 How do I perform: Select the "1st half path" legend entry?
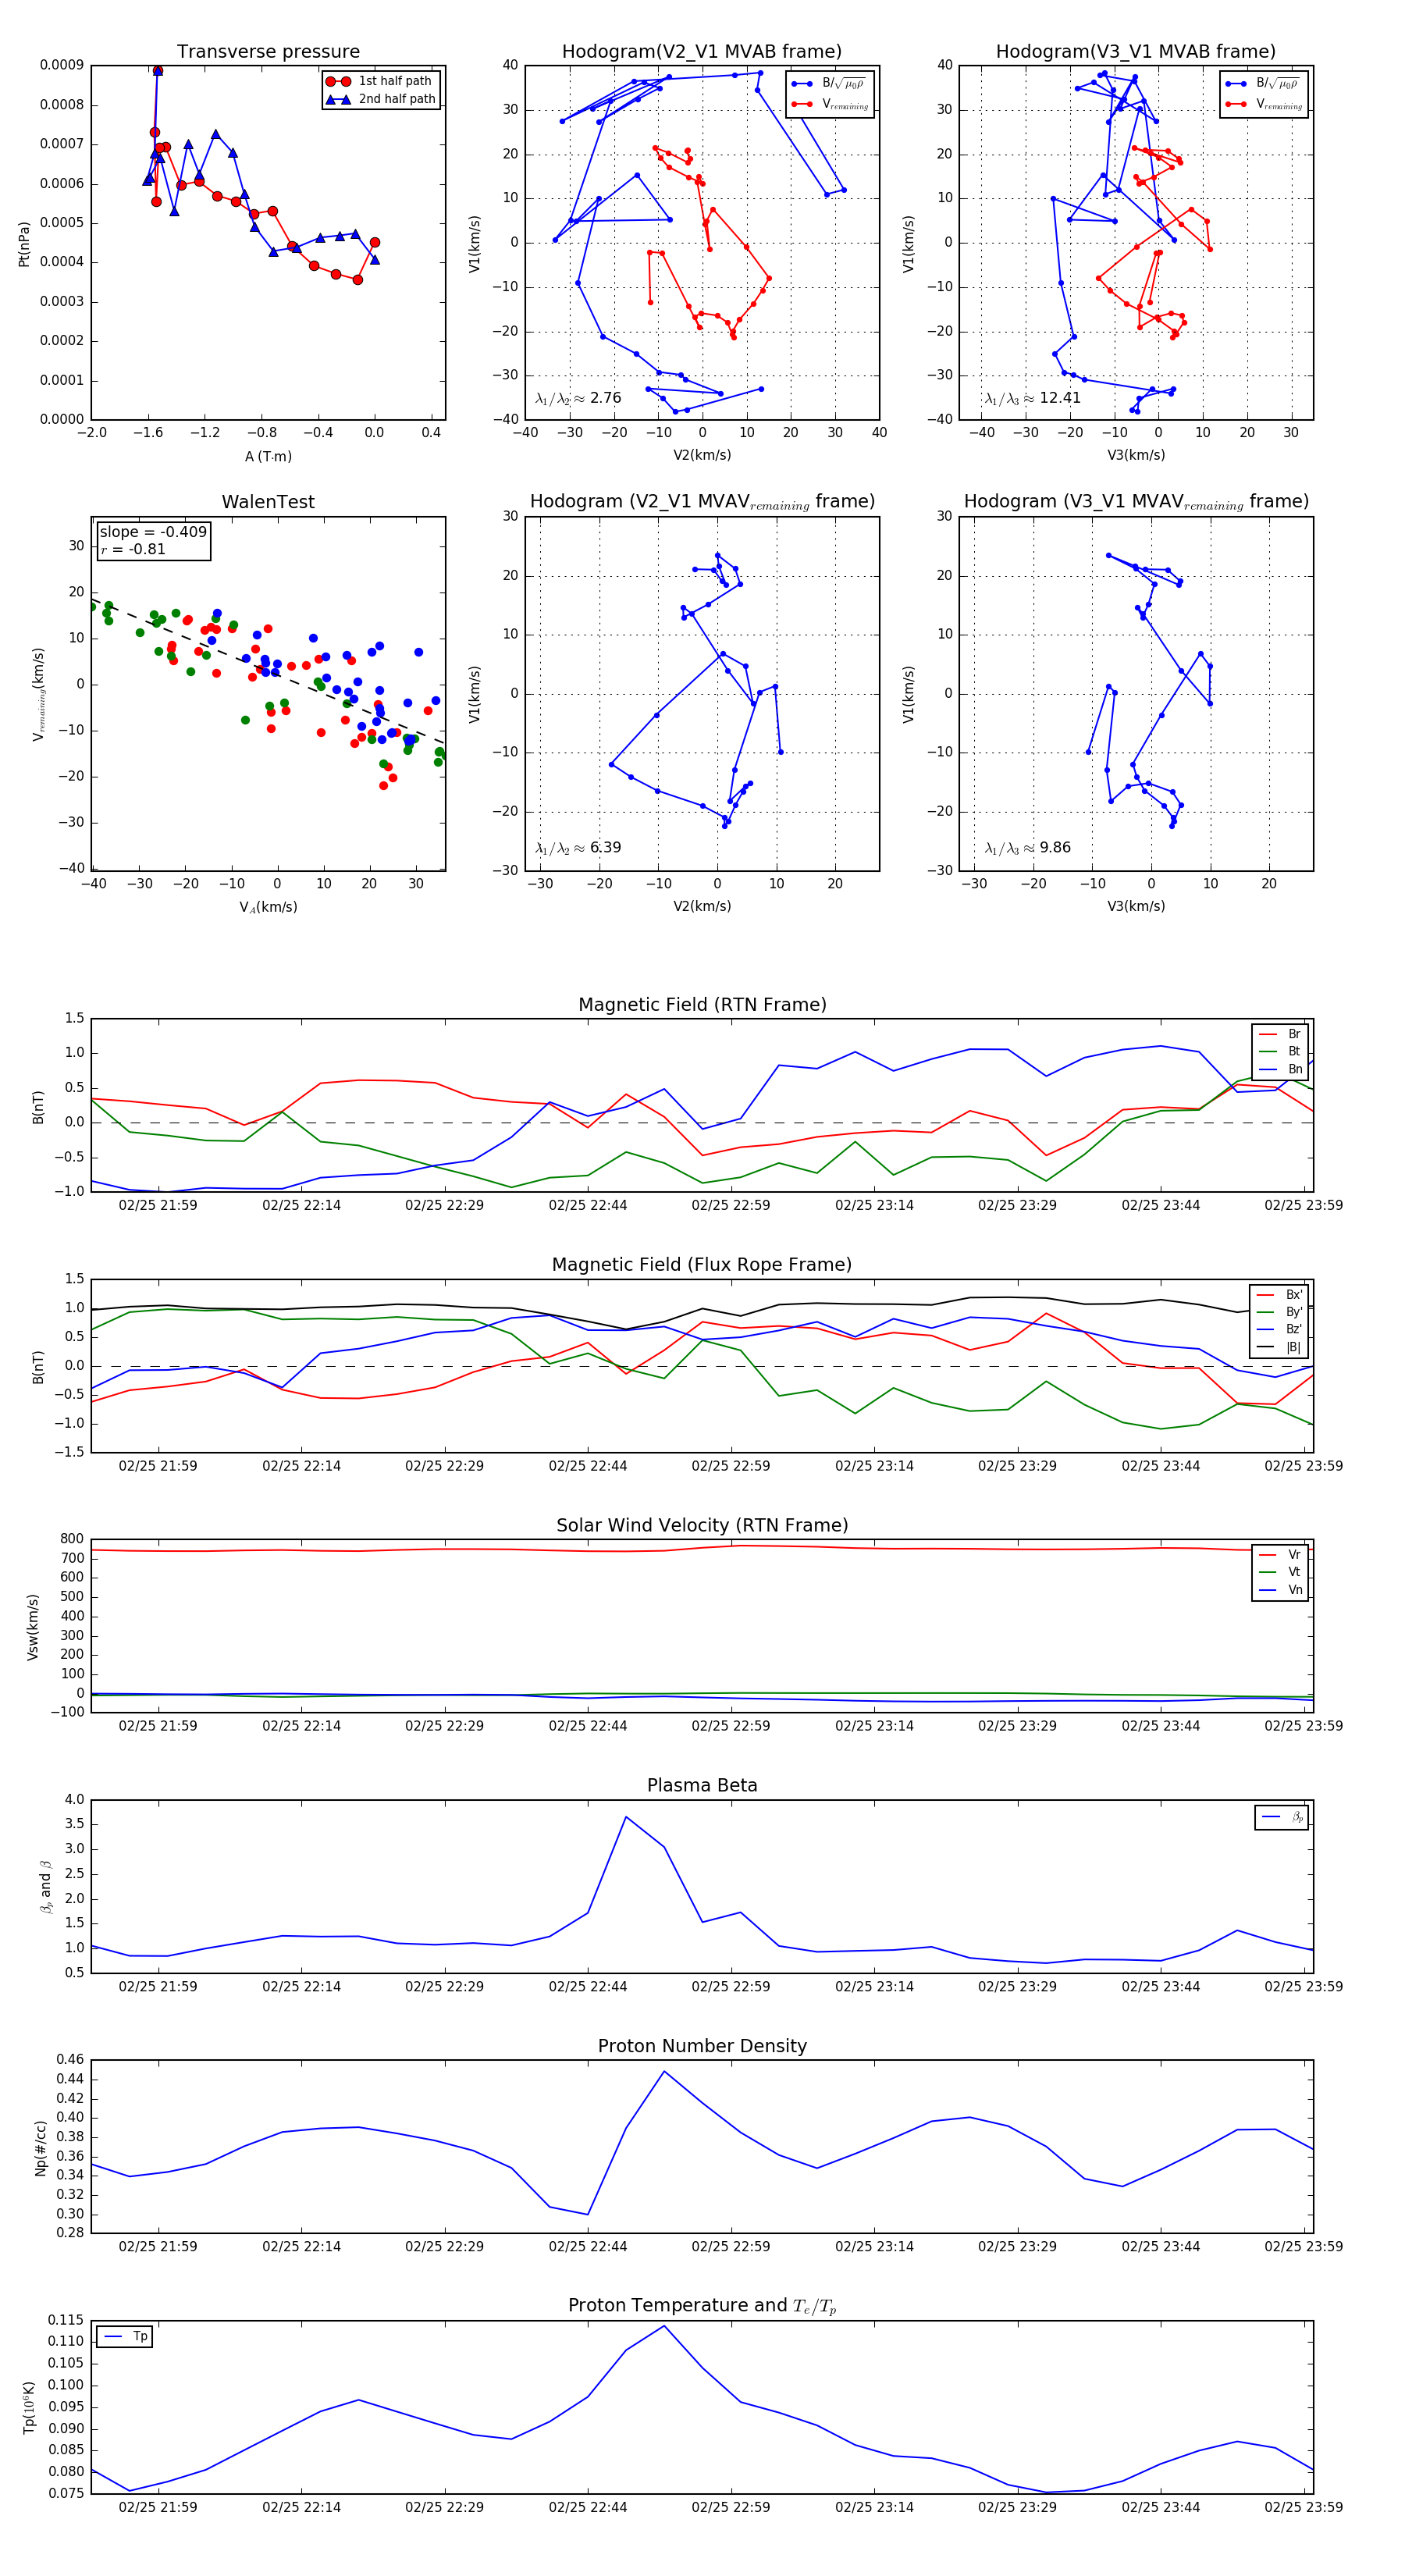[x=381, y=81]
